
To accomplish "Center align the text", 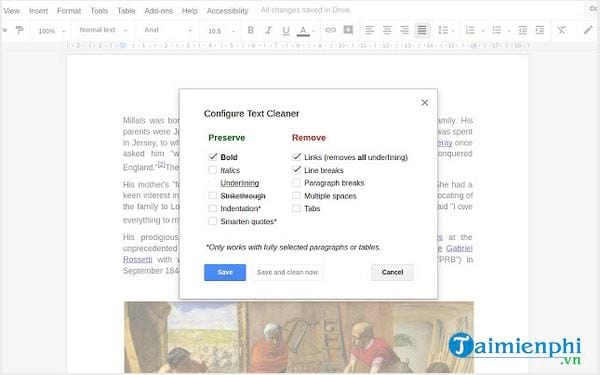I will pyautogui.click(x=387, y=30).
